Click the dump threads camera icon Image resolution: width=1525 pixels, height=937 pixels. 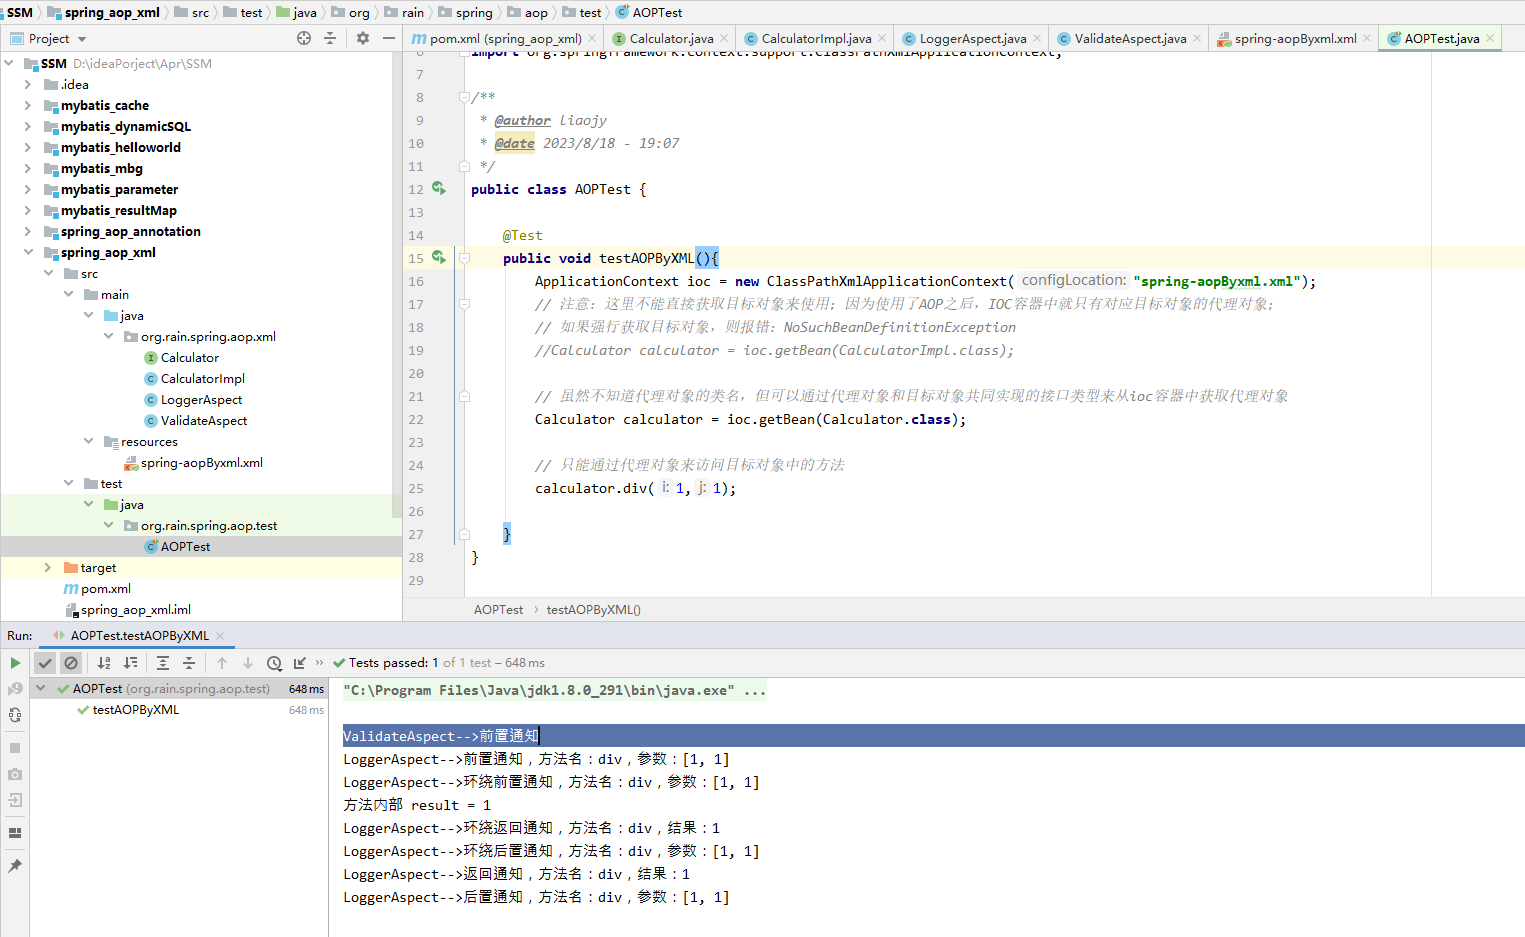pyautogui.click(x=15, y=774)
